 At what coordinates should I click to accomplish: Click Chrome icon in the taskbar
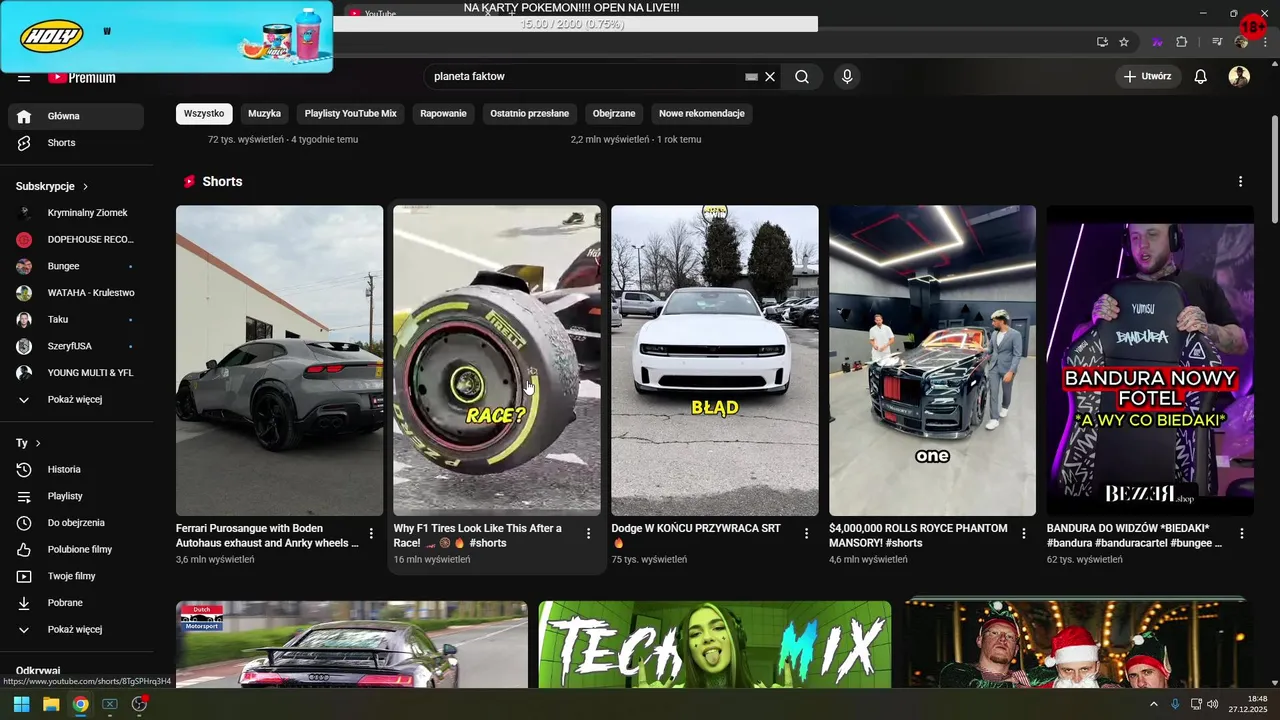[80, 704]
